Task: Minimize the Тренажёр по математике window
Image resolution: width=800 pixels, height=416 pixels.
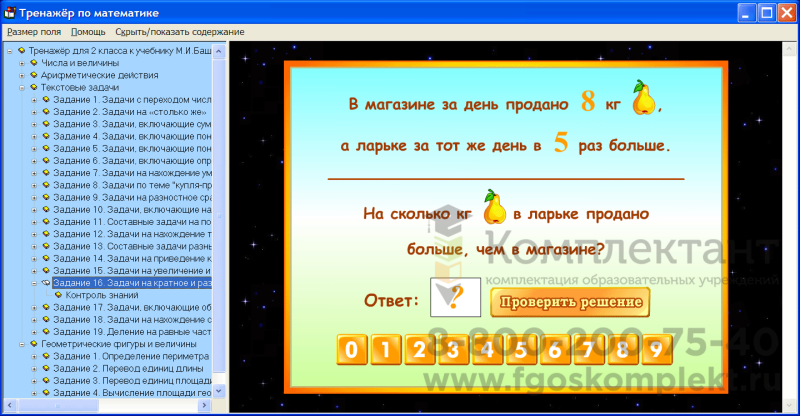Action: [747, 13]
